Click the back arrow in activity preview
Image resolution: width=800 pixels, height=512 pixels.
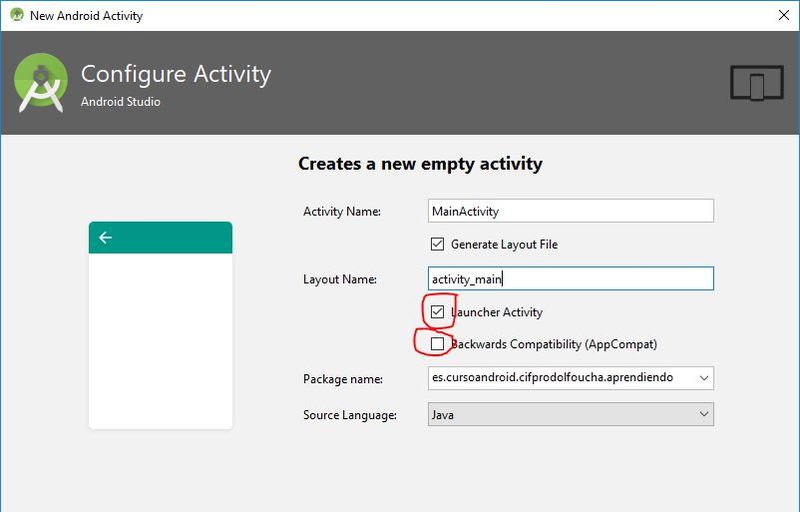(x=106, y=238)
